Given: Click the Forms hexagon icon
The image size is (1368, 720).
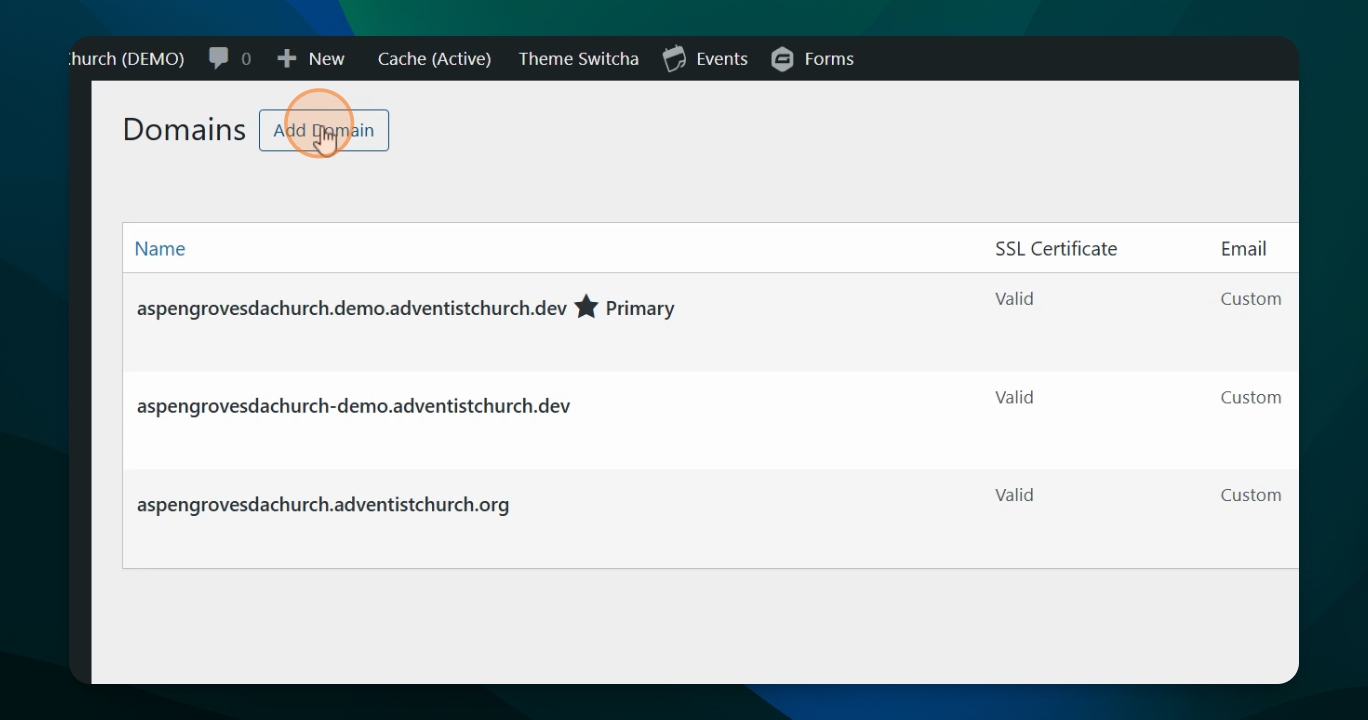Looking at the screenshot, I should (782, 59).
